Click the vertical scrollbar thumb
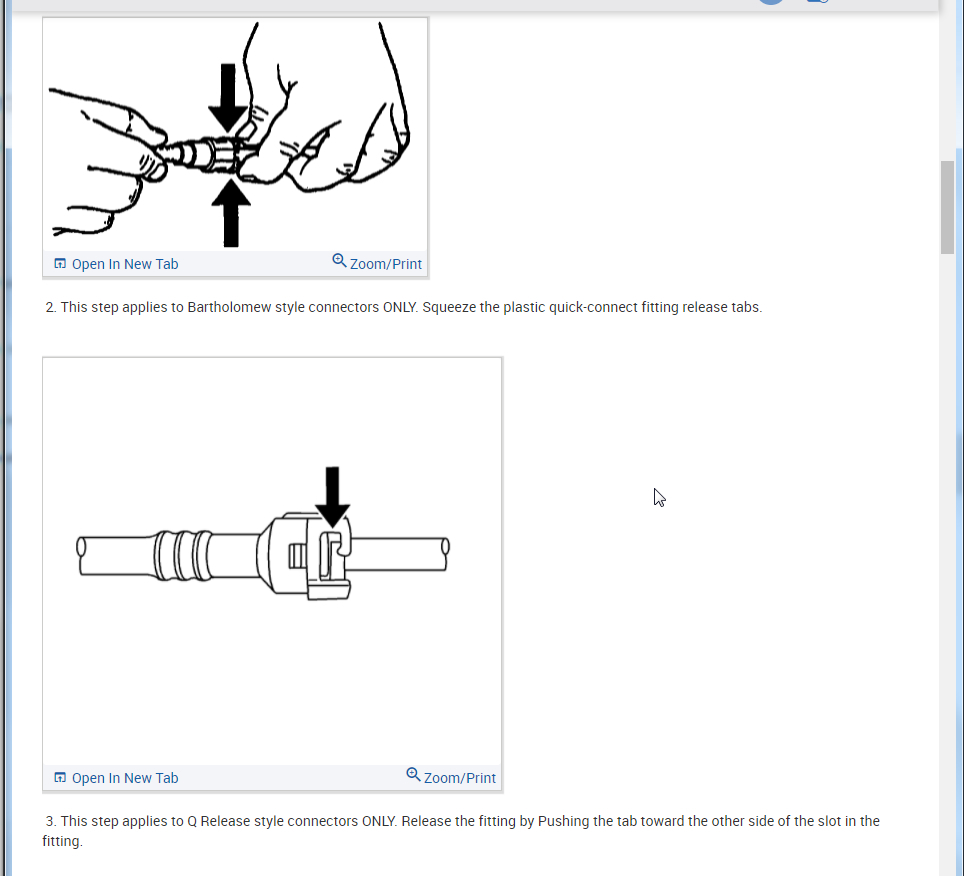Viewport: 964px width, 876px height. [x=947, y=207]
